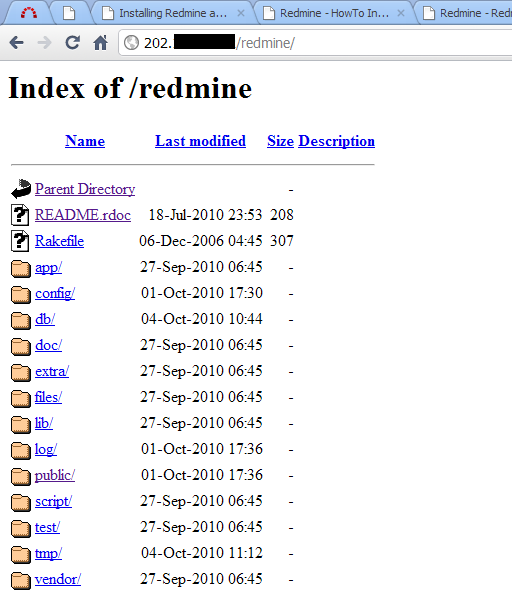Screen dimensions: 512x595
Task: Open the public/ directory link
Action: pyautogui.click(x=55, y=475)
